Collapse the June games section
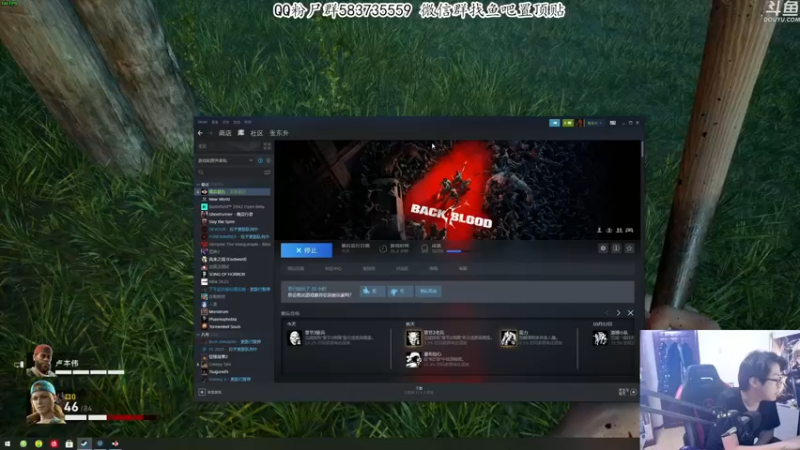This screenshot has width=800, height=450. tap(198, 335)
